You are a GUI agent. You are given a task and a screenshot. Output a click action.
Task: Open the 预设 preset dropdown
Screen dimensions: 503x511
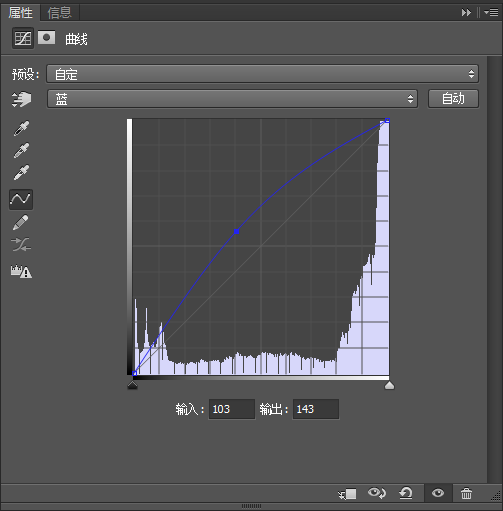coord(262,74)
